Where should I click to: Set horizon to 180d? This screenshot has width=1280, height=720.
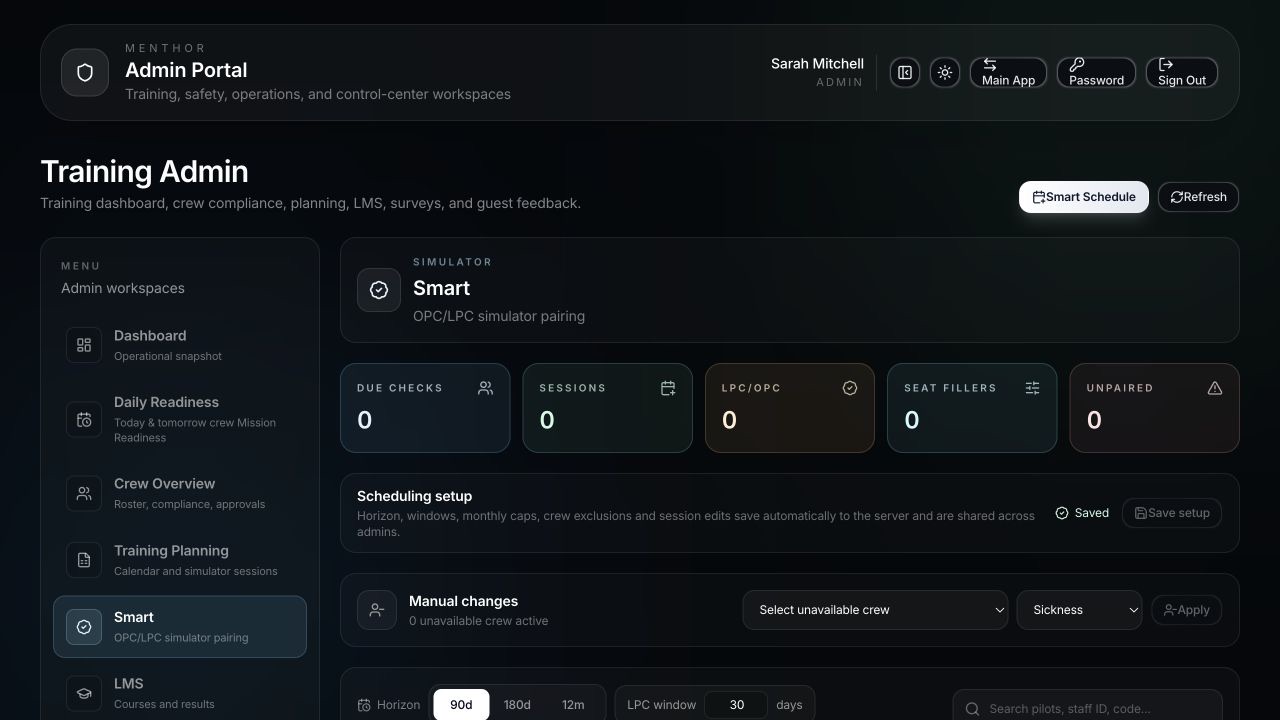click(517, 705)
